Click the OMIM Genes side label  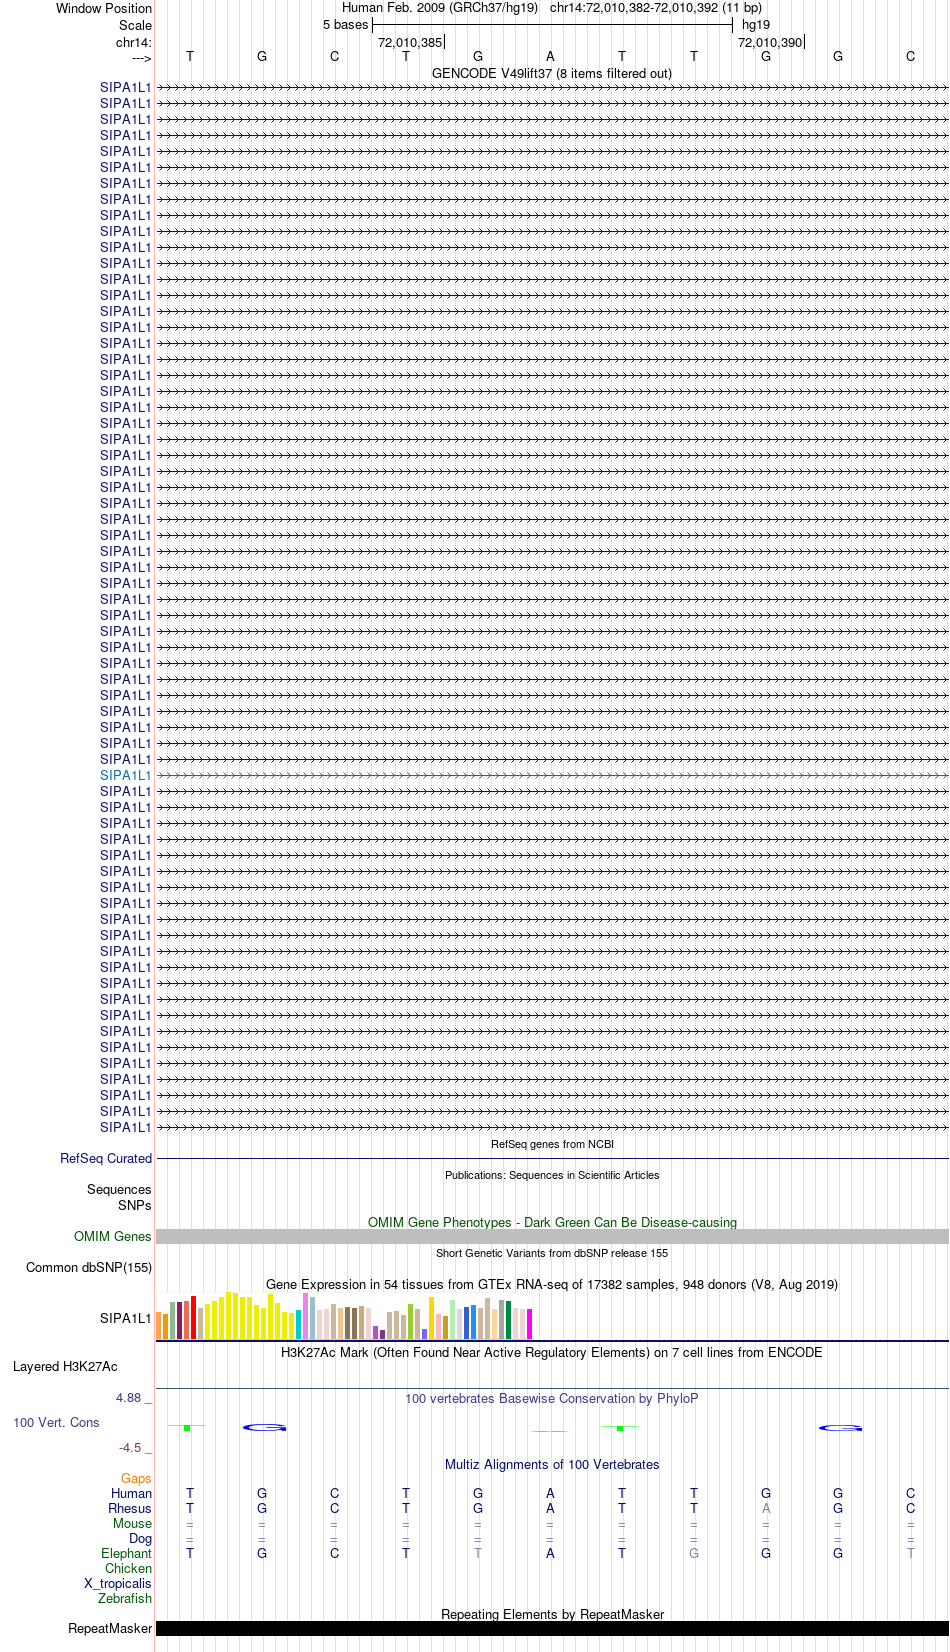(x=113, y=1236)
